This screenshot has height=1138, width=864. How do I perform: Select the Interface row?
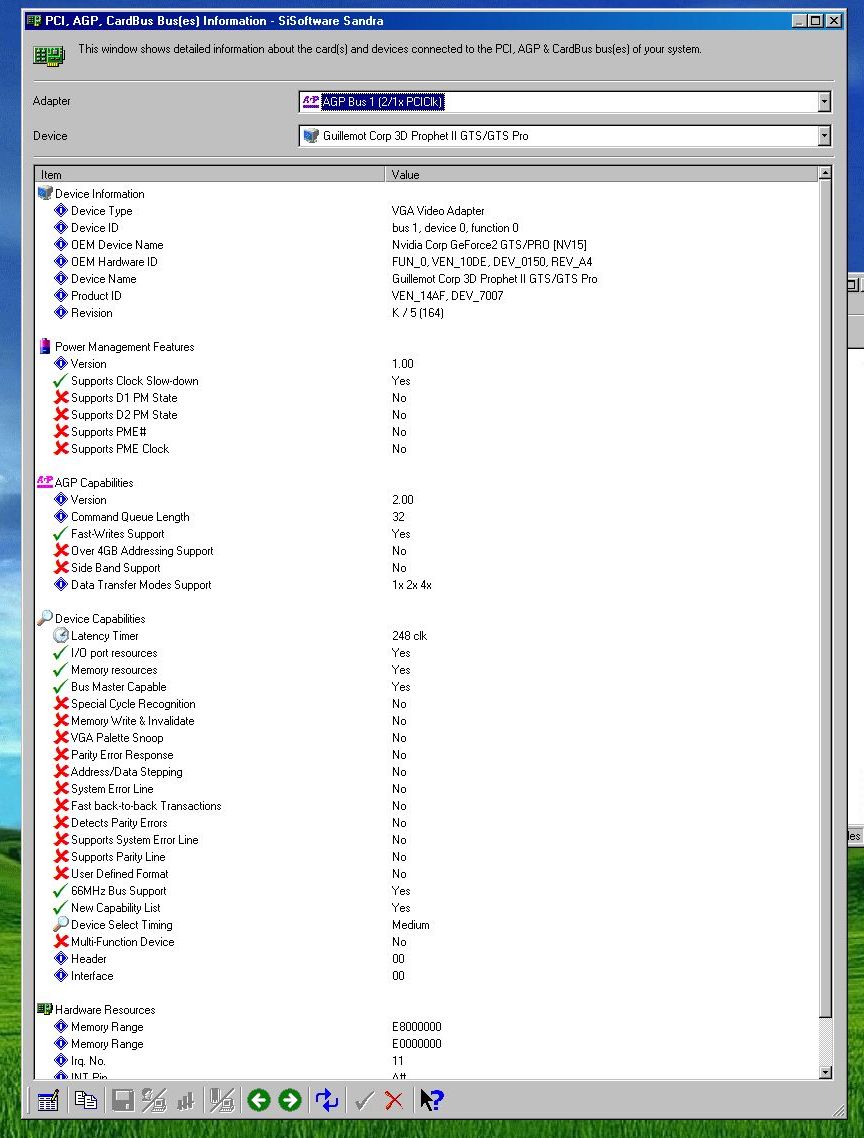(426, 975)
